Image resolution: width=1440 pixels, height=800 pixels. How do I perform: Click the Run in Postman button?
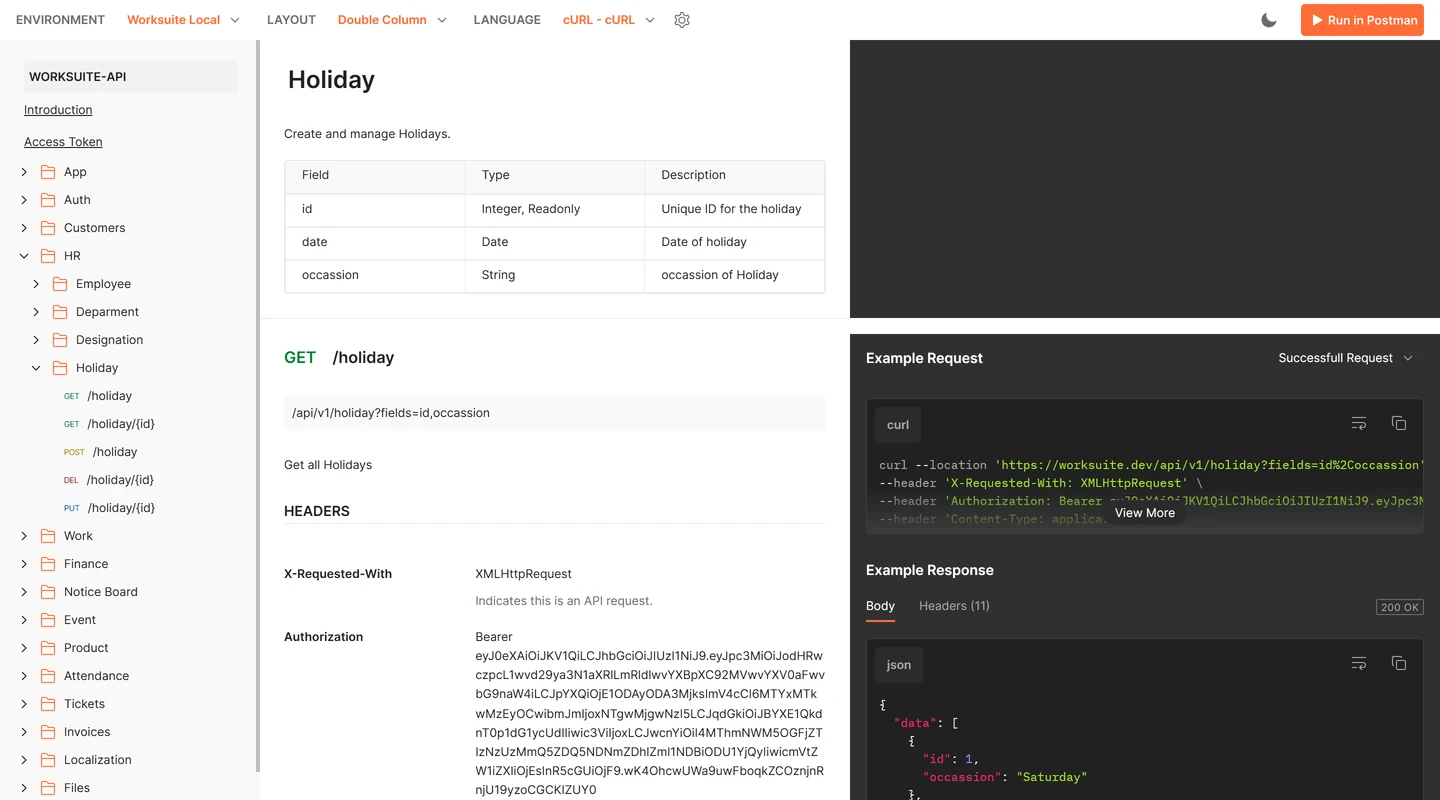1362,20
